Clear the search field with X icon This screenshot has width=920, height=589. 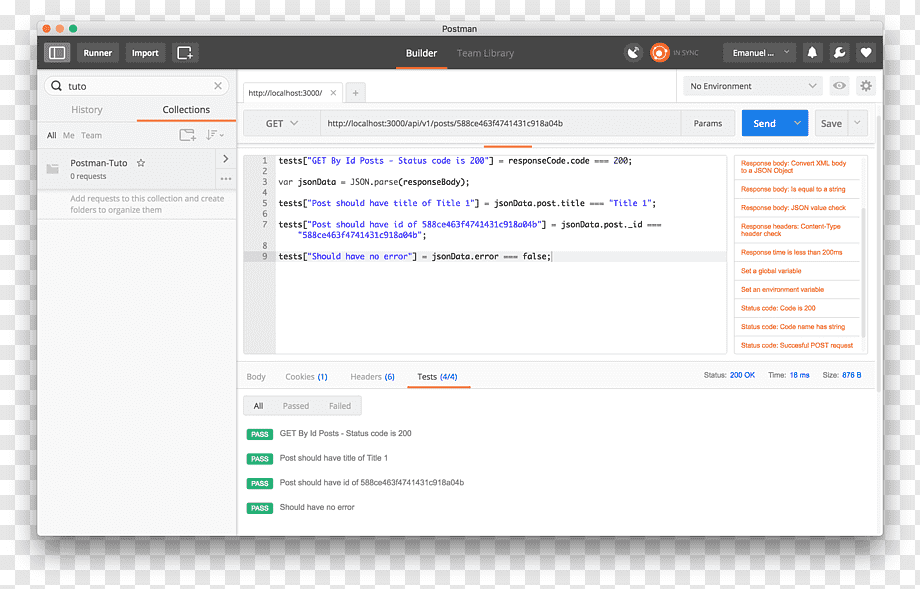tap(218, 86)
